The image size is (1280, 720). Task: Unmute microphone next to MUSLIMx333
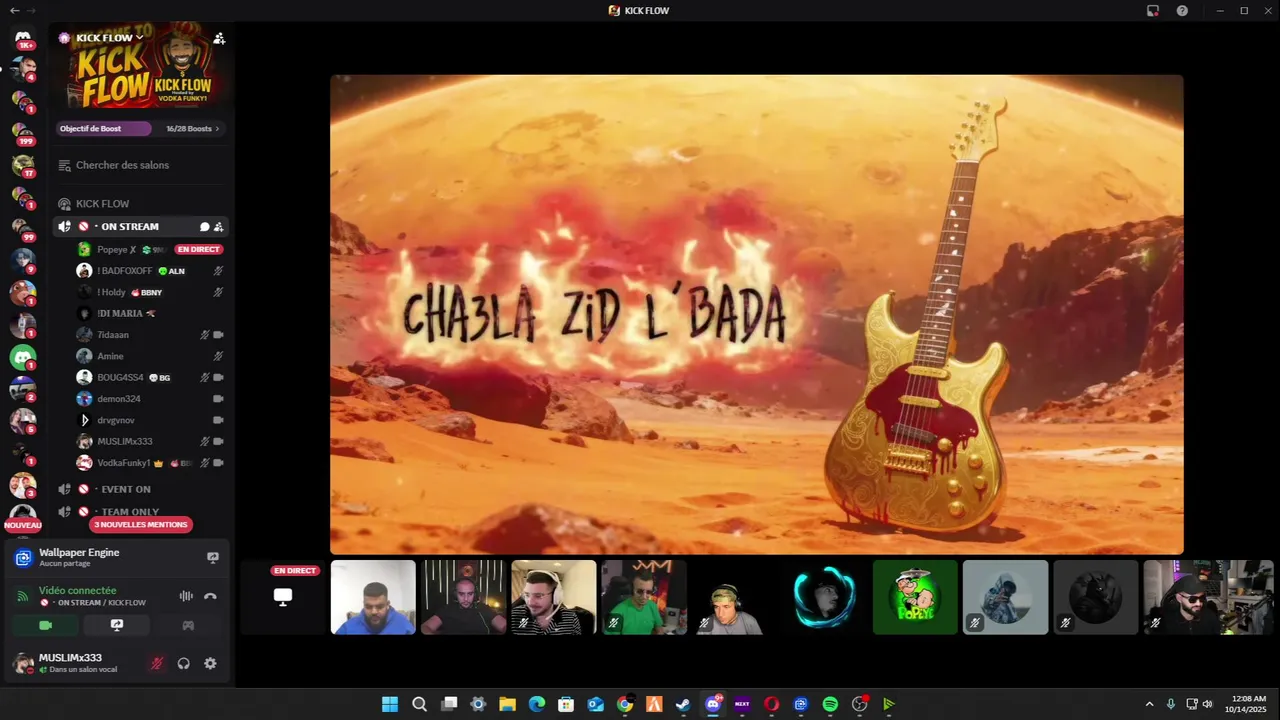(156, 663)
